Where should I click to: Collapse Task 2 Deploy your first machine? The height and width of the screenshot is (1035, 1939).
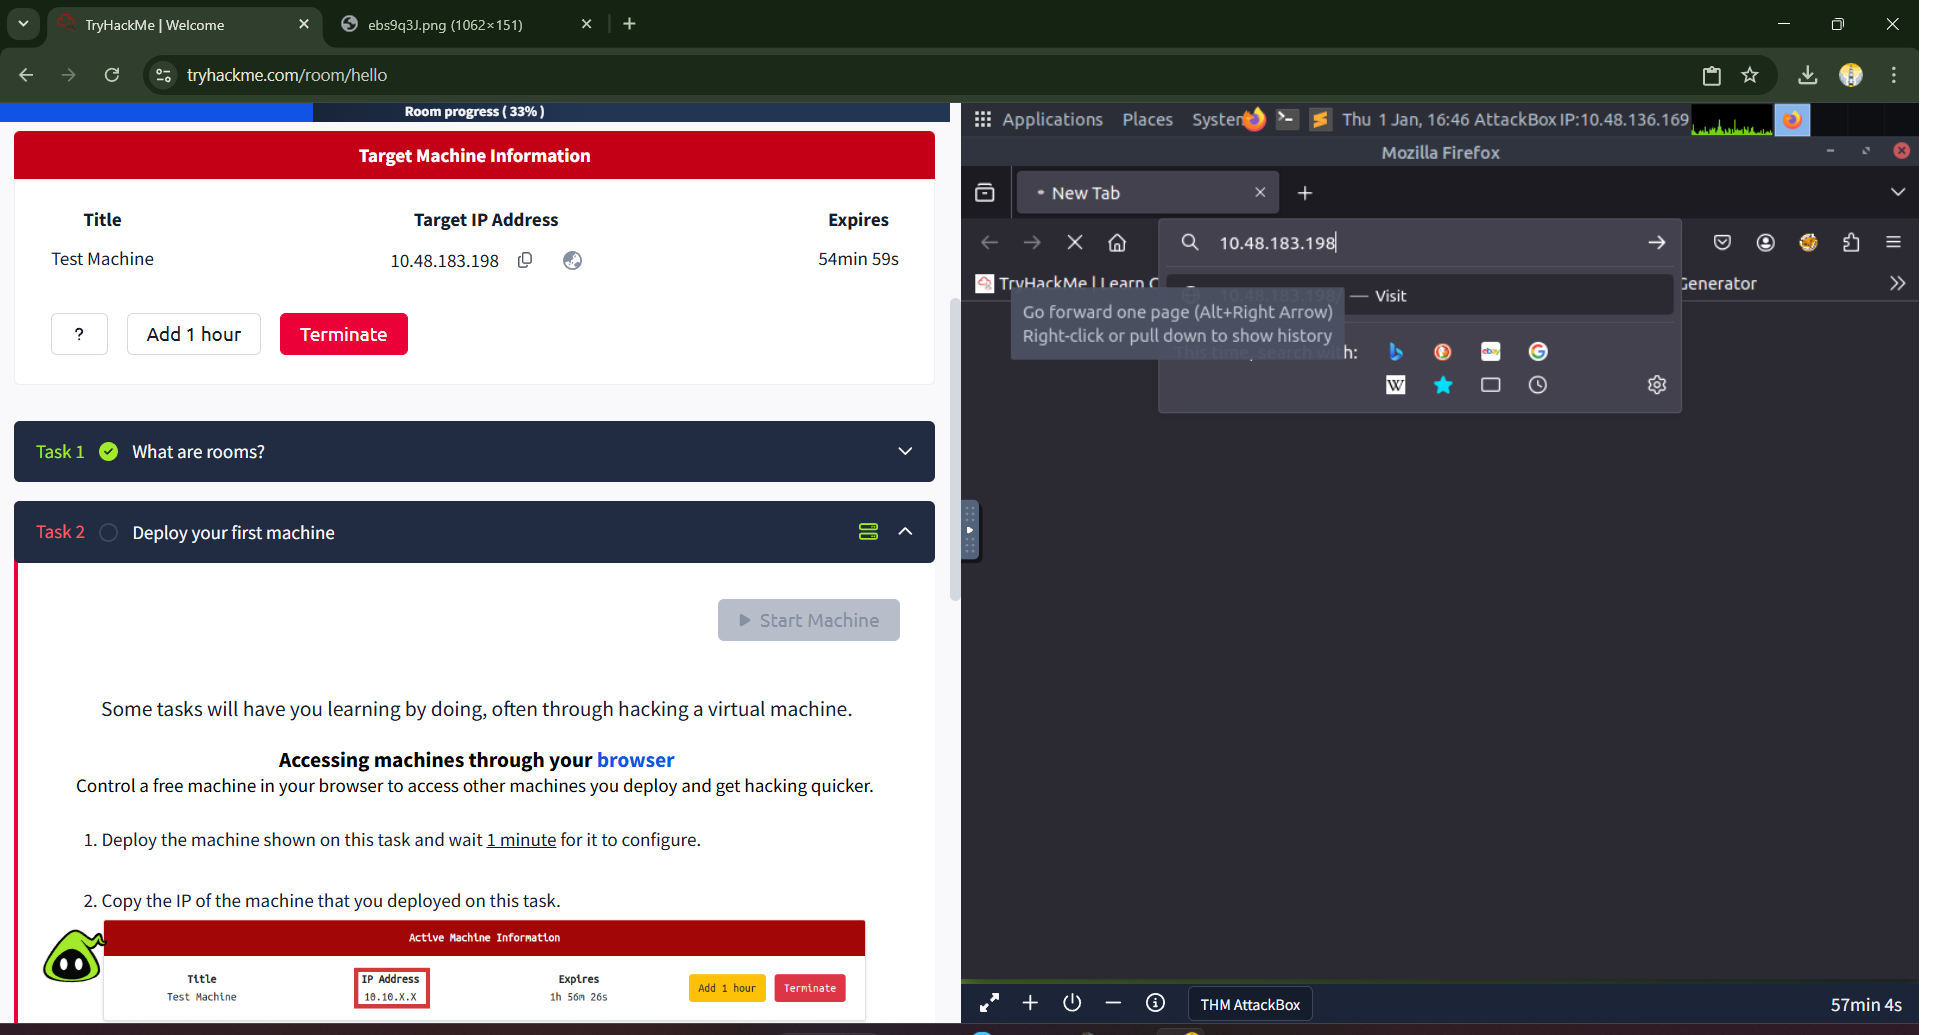click(905, 532)
